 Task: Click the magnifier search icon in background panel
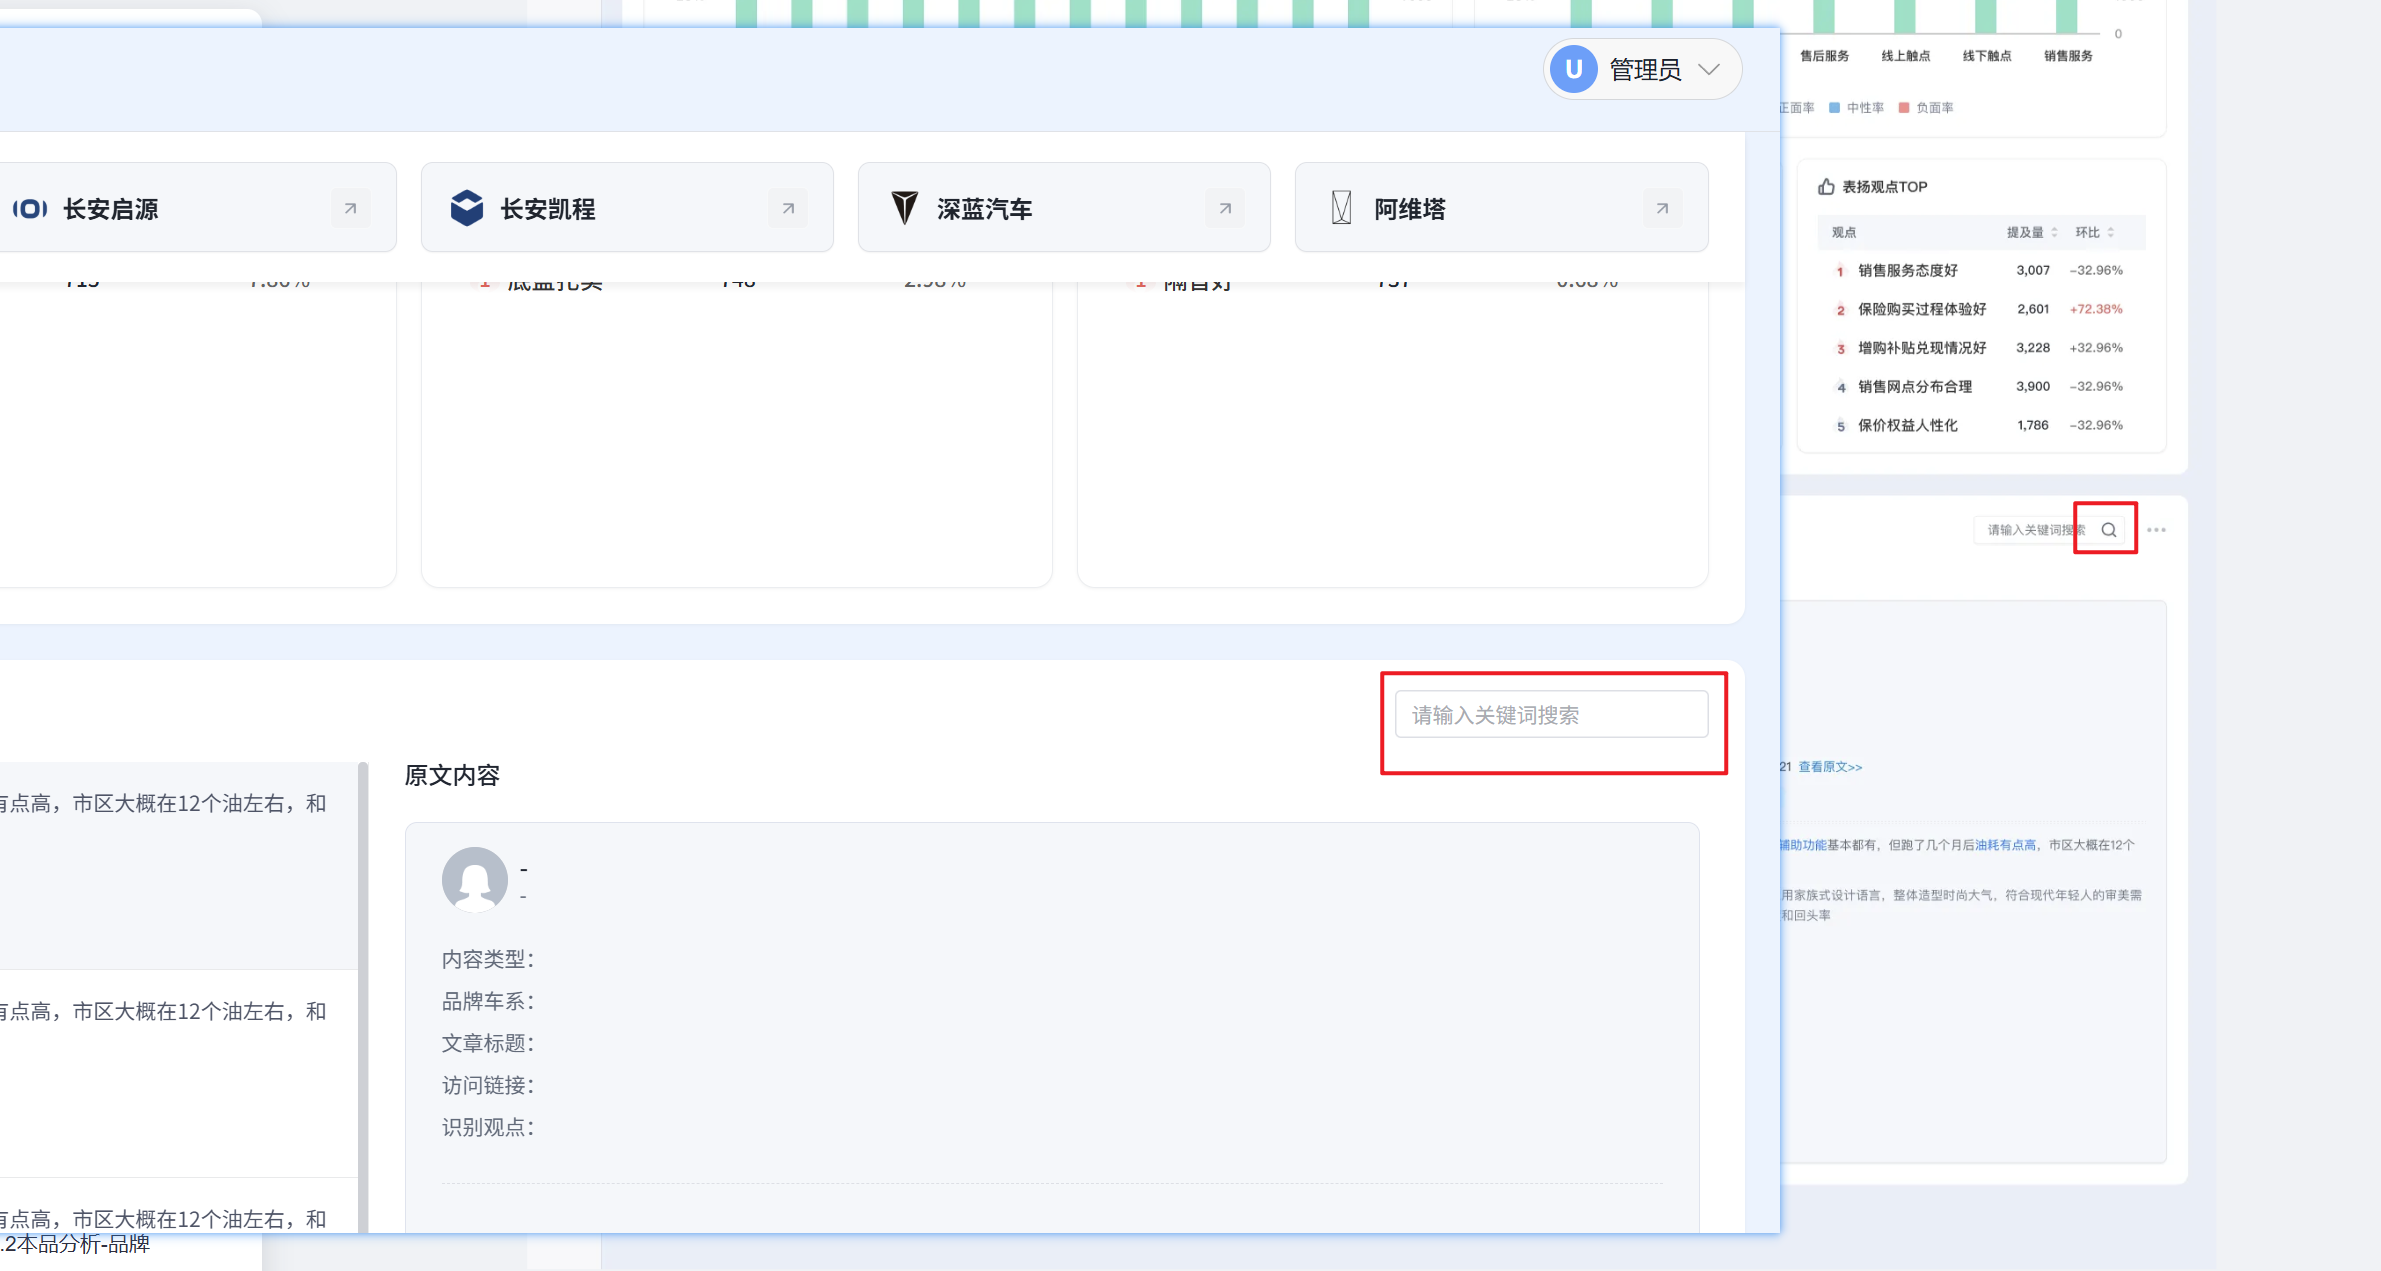[2108, 530]
